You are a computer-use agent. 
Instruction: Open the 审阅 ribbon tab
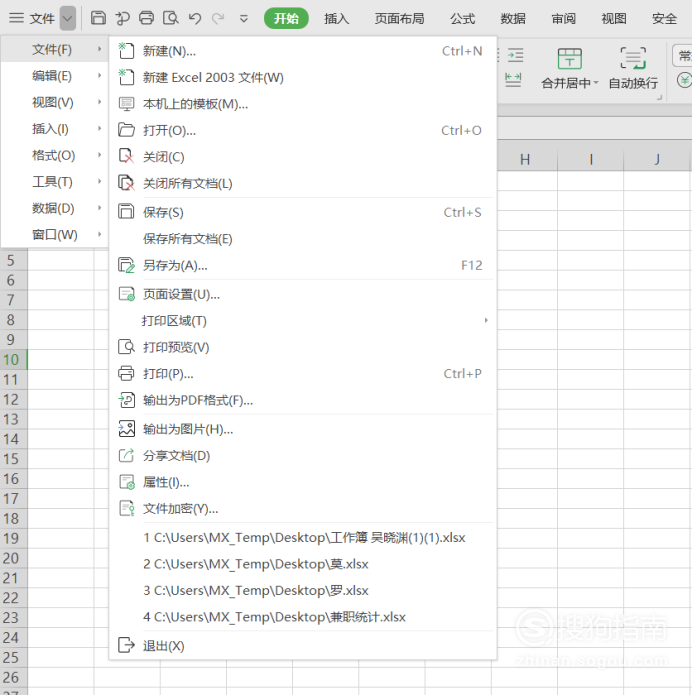[563, 18]
